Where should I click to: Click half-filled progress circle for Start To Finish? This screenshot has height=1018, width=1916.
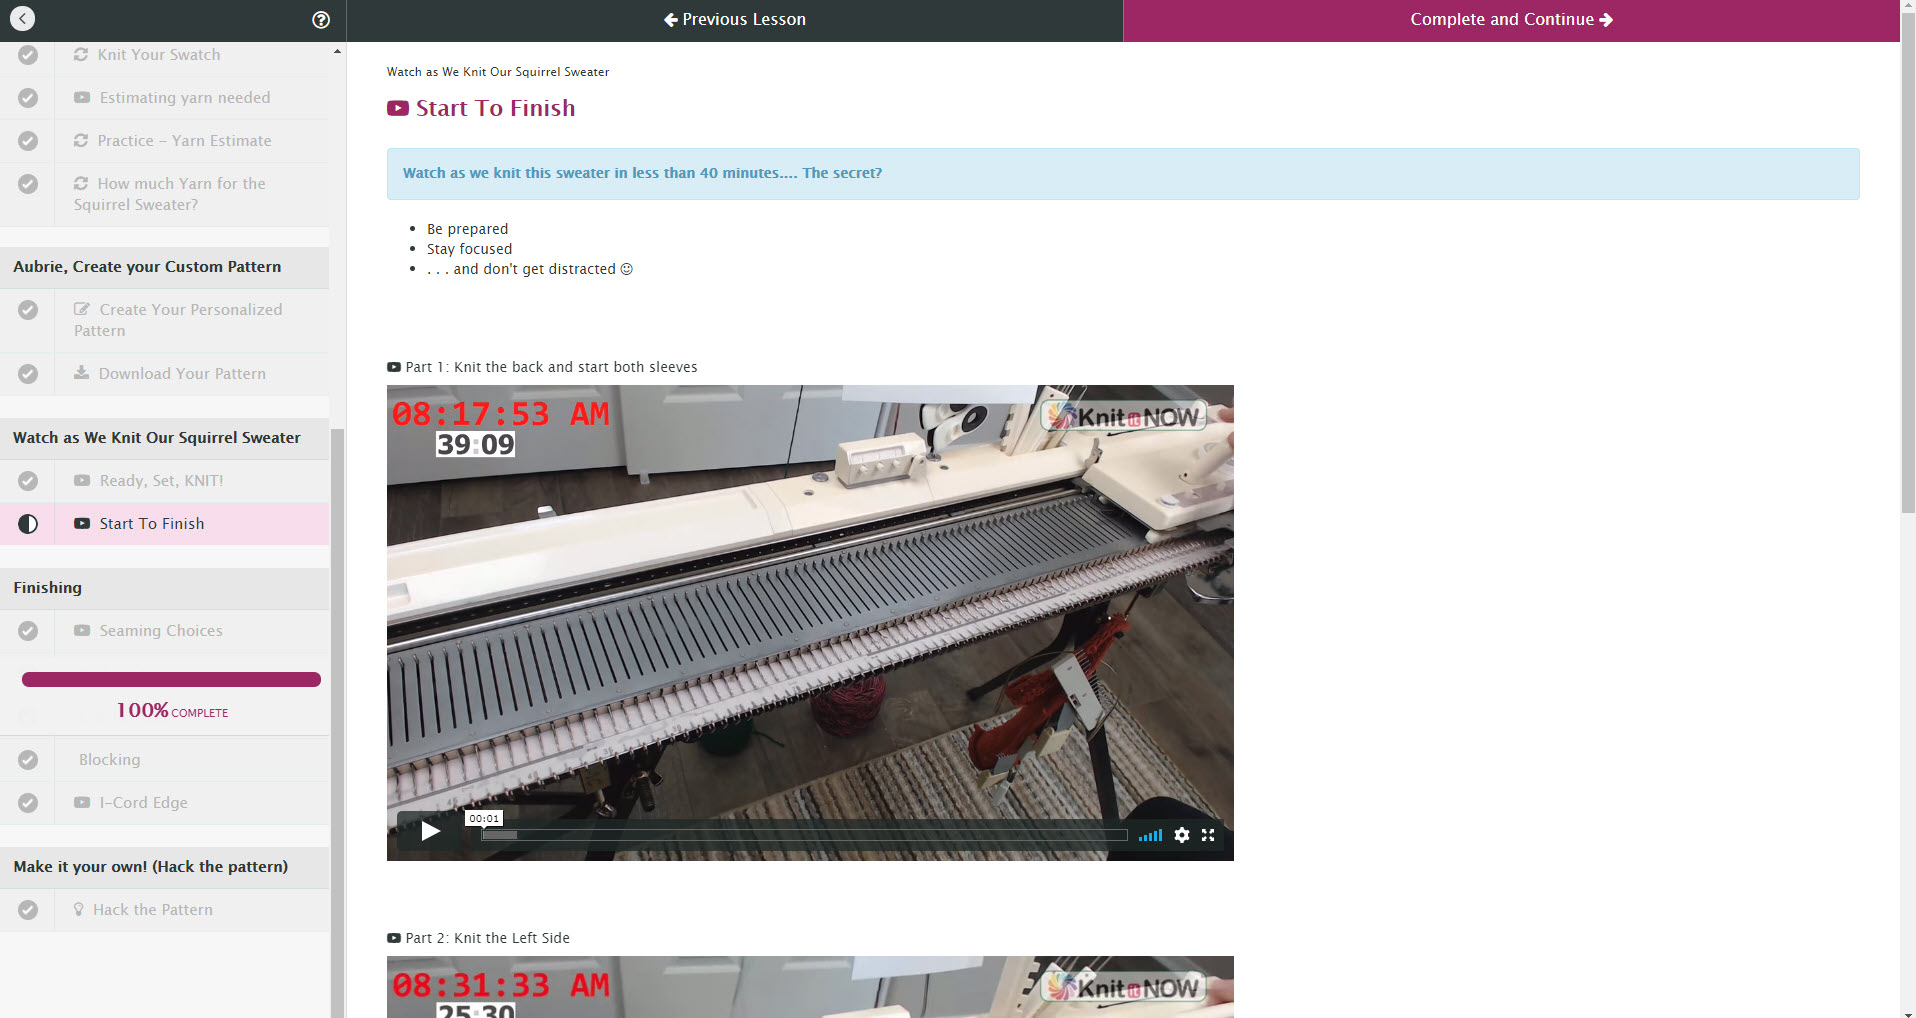[x=28, y=524]
